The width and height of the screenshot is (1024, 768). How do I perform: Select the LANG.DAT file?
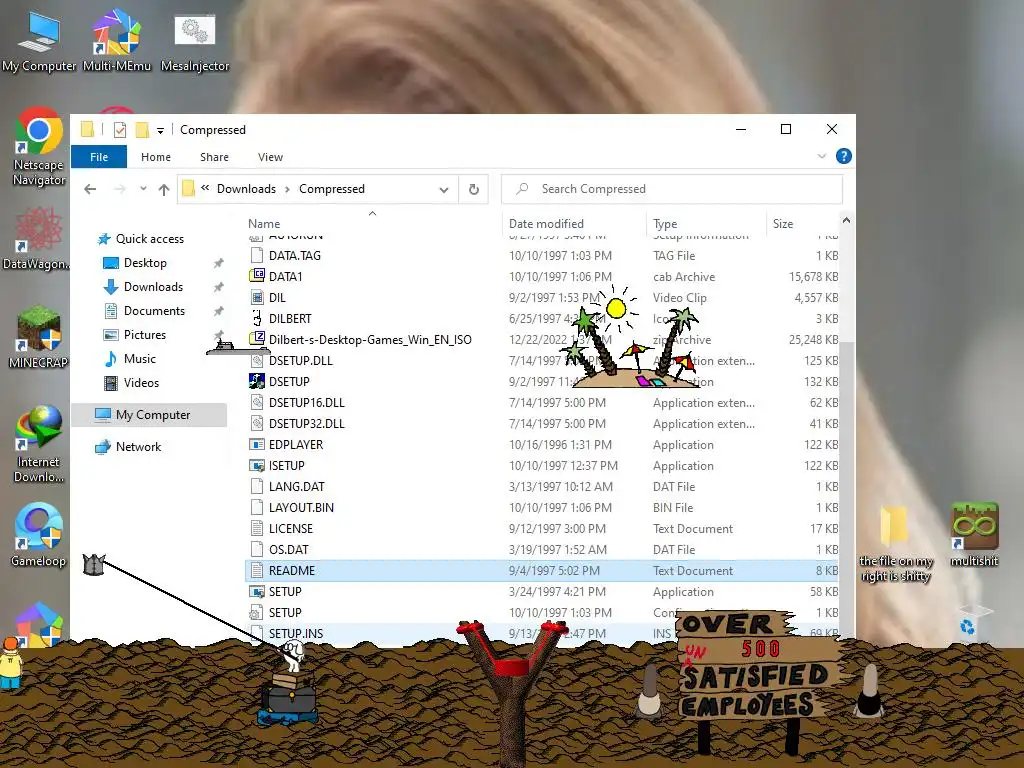tap(541, 487)
